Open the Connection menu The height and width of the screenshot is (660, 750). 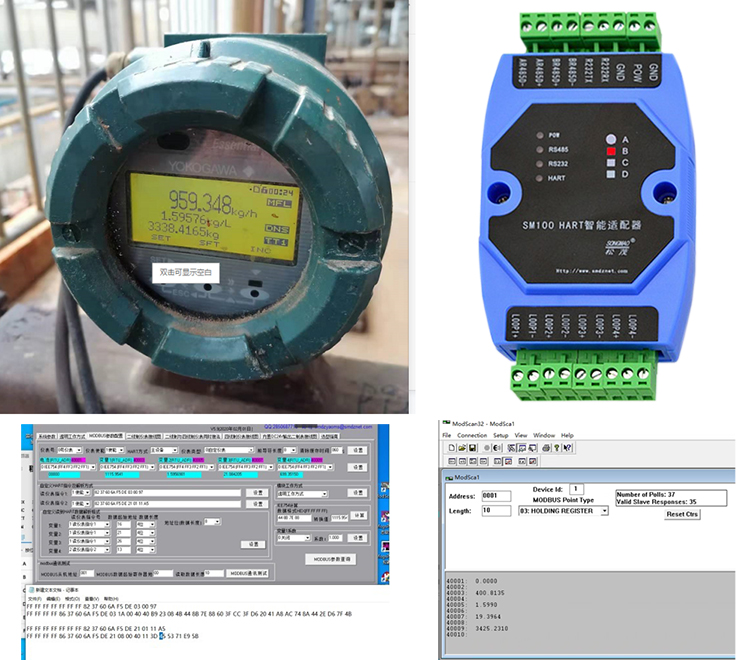click(472, 436)
